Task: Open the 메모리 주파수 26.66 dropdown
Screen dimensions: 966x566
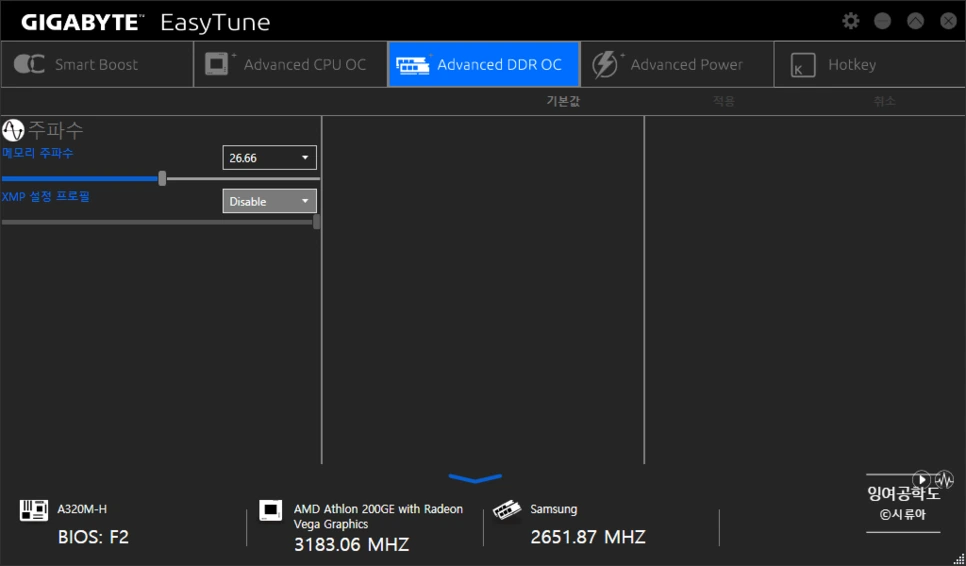Action: point(269,158)
